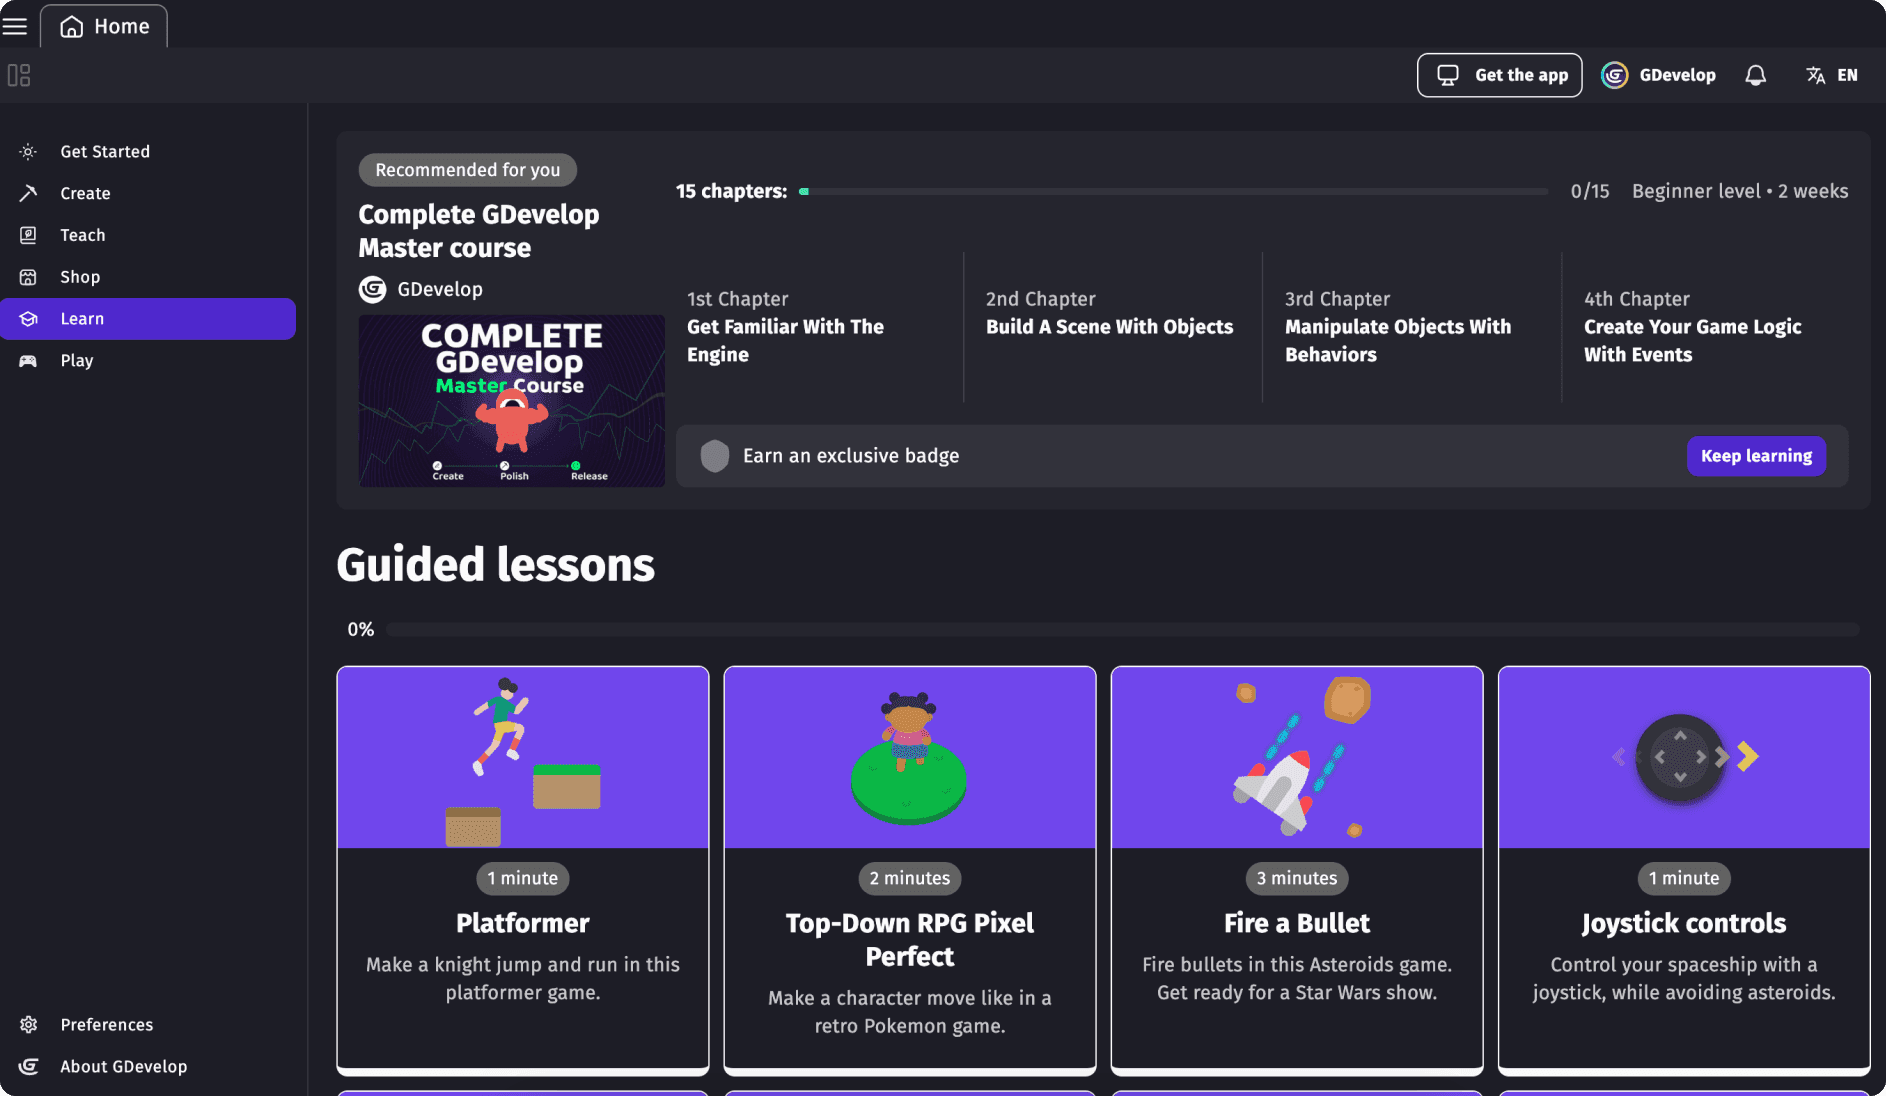The width and height of the screenshot is (1886, 1096).
Task: Go to the Create section
Action: [85, 194]
